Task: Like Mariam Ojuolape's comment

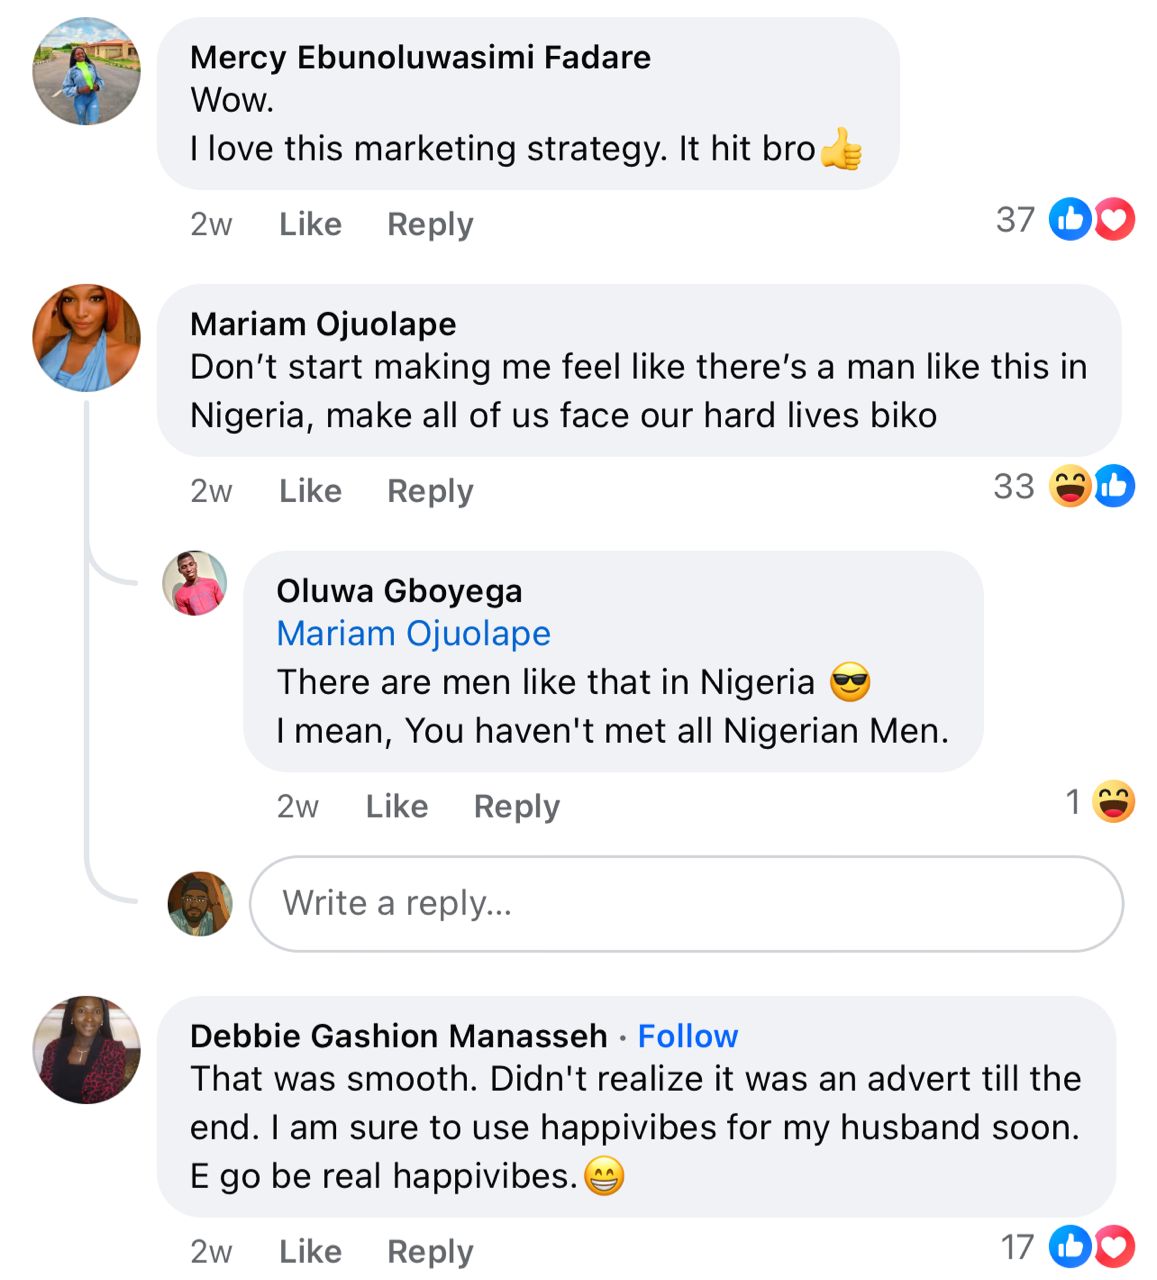Action: (310, 491)
